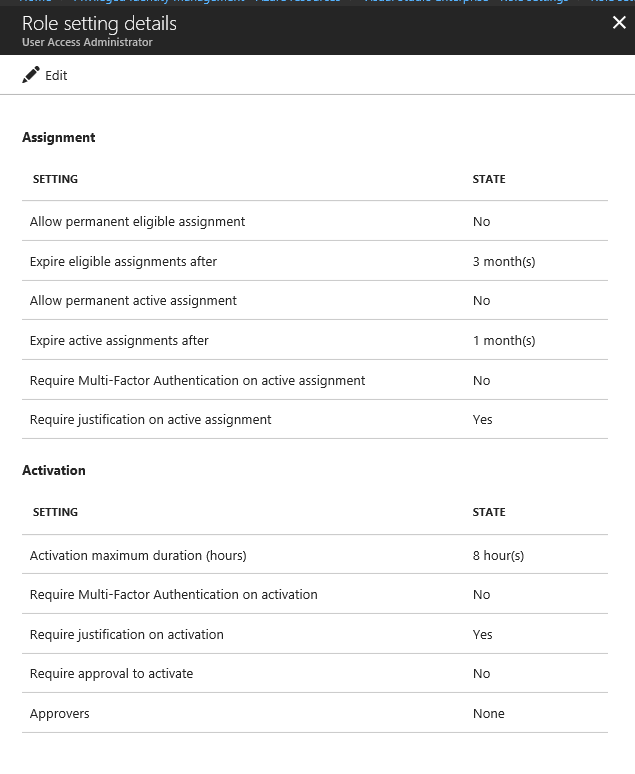Select the Activation maximum duration (hours) row

point(138,555)
